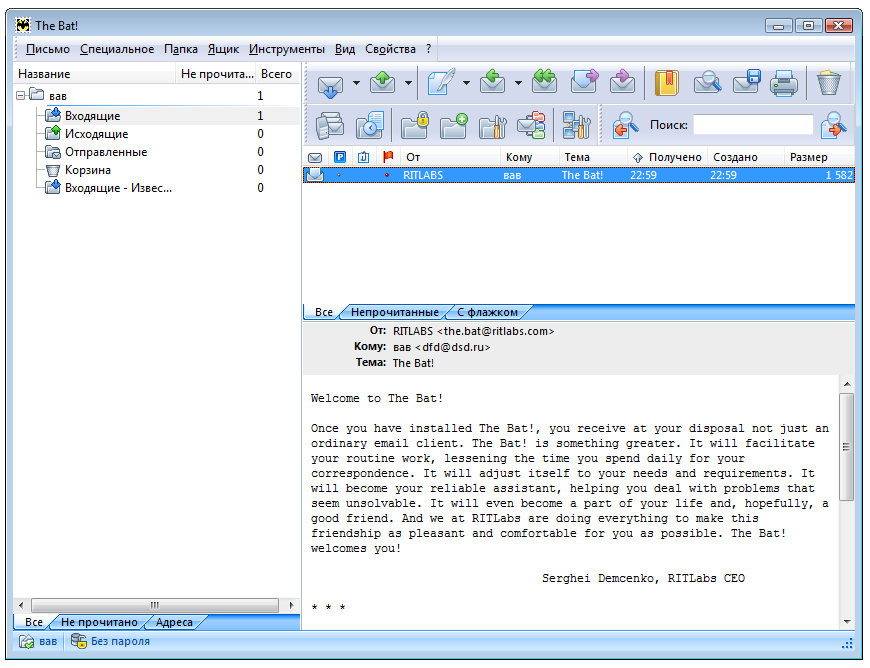The image size is (870, 668).
Task: Open the Ящик menu
Action: [224, 49]
